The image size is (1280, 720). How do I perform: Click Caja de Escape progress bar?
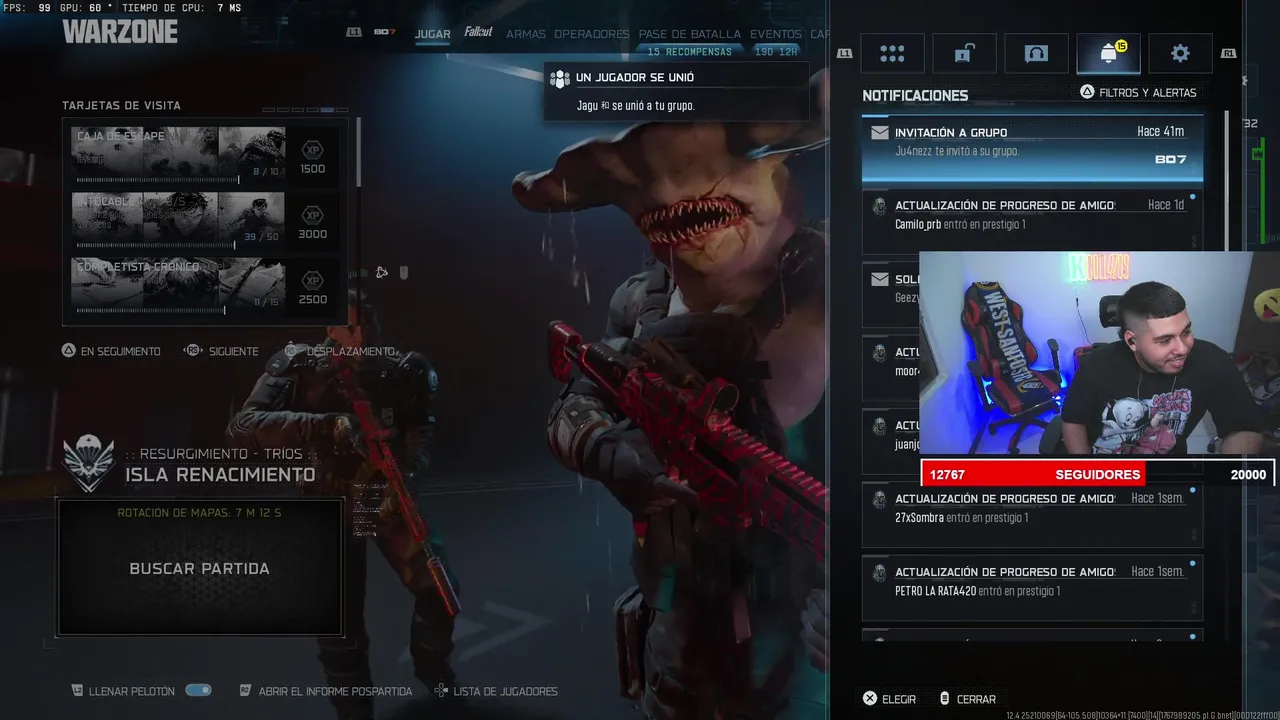pyautogui.click(x=158, y=180)
